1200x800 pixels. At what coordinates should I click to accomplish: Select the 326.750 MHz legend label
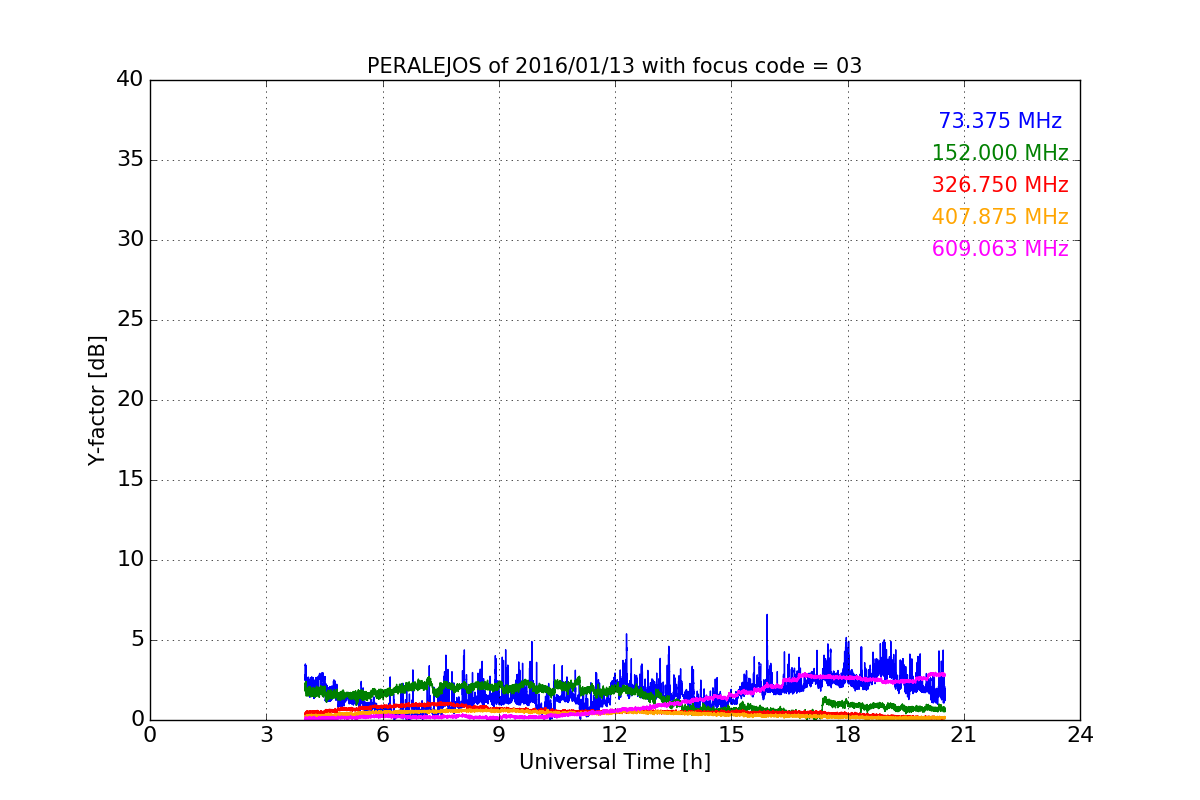point(1000,185)
